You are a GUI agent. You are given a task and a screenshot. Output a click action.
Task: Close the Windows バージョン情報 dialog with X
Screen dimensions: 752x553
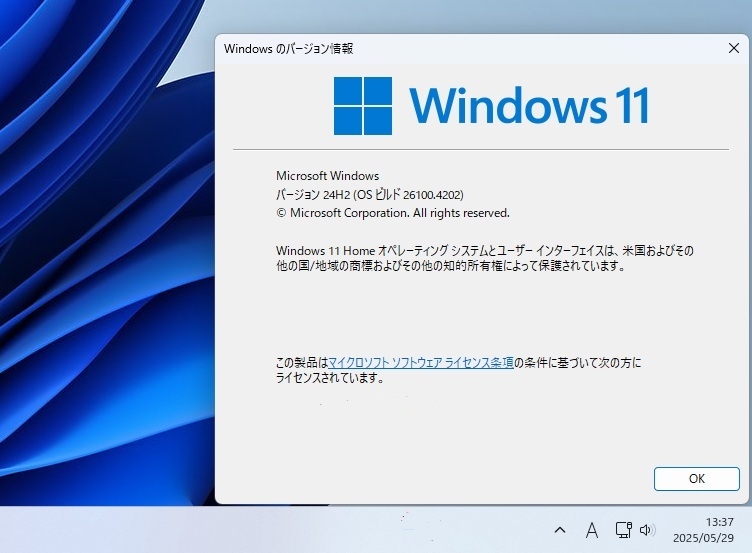pyautogui.click(x=733, y=48)
